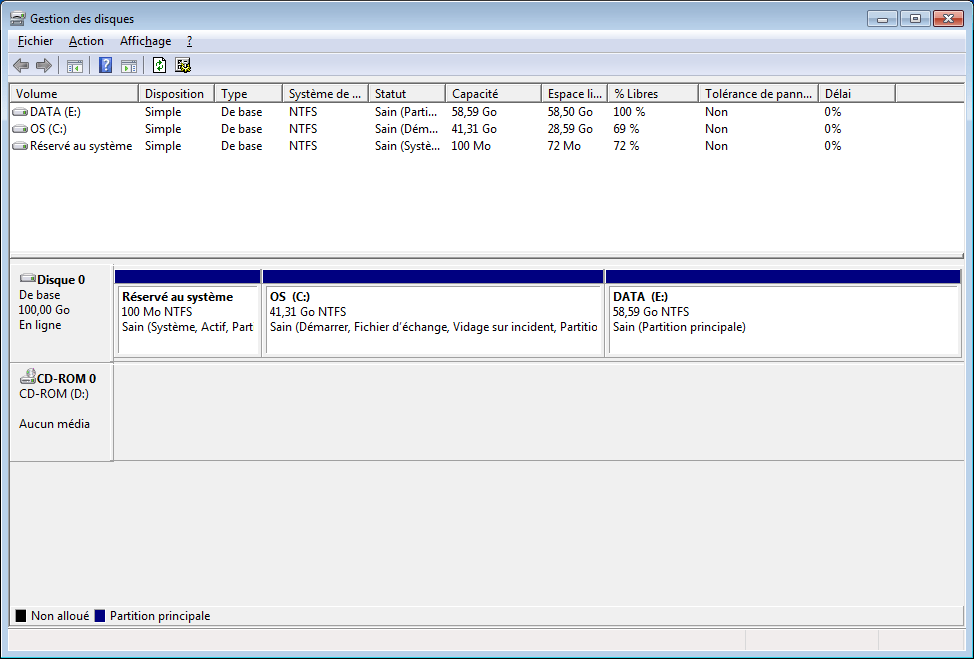Screen dimensions: 974x659
Task: Click 'Sain (Dém...' status in OS row
Action: (406, 129)
